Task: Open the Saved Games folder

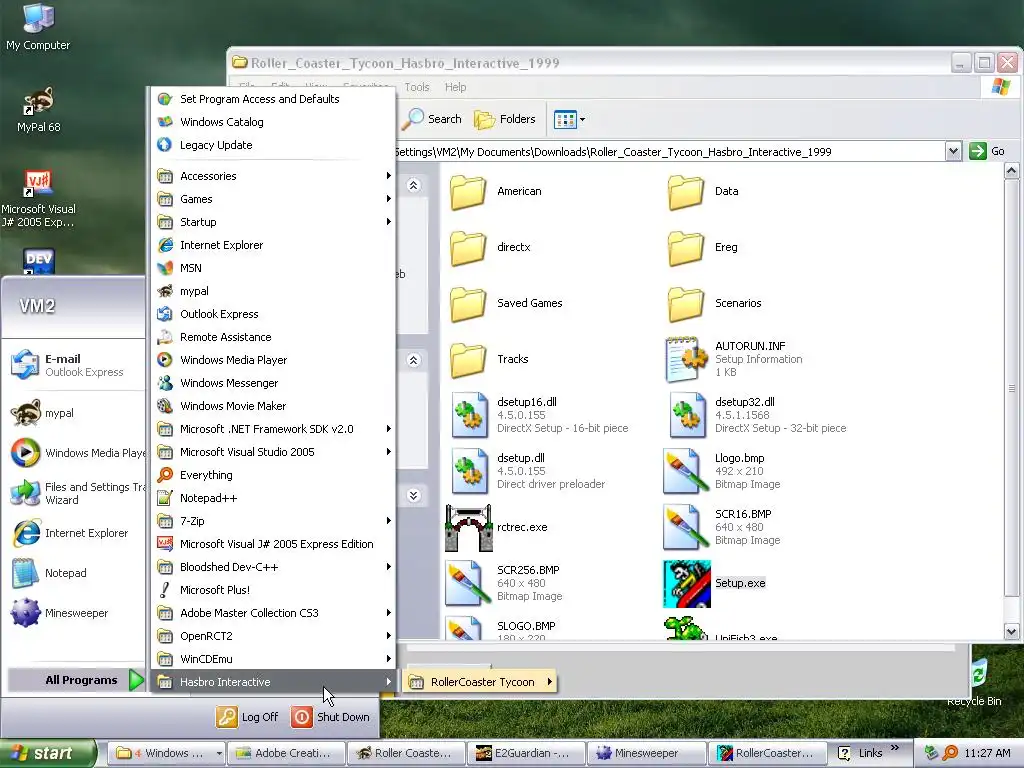Action: pyautogui.click(x=506, y=303)
